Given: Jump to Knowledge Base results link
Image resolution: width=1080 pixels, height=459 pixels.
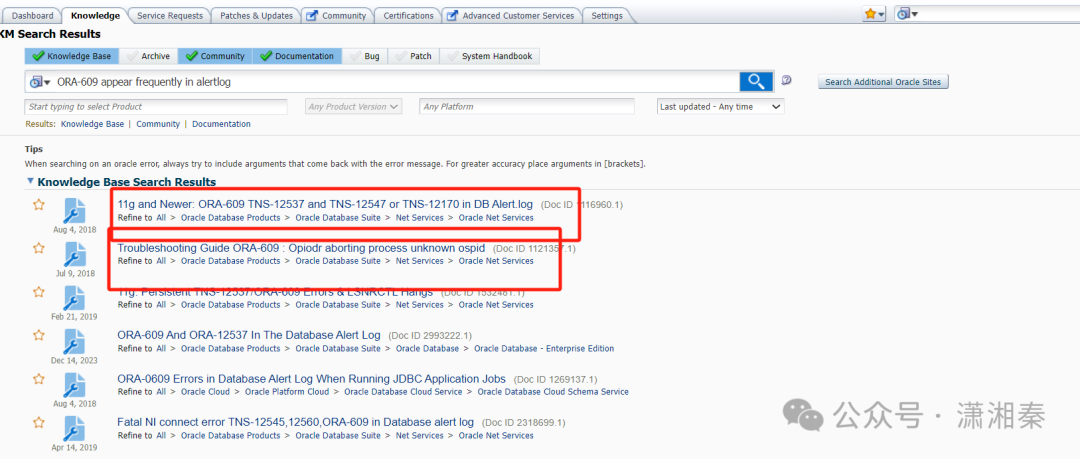Looking at the screenshot, I should (x=92, y=124).
